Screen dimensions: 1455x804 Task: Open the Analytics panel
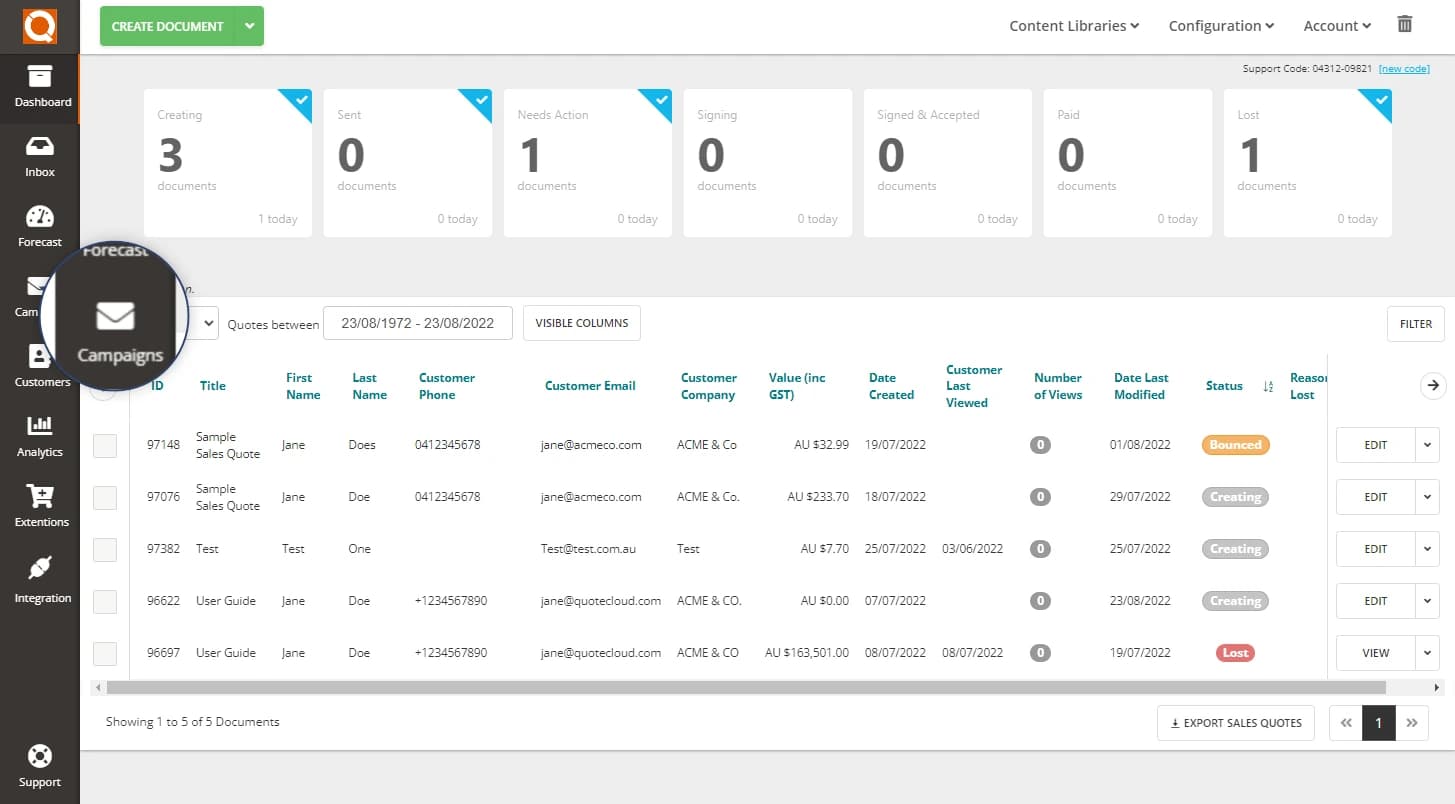40,438
